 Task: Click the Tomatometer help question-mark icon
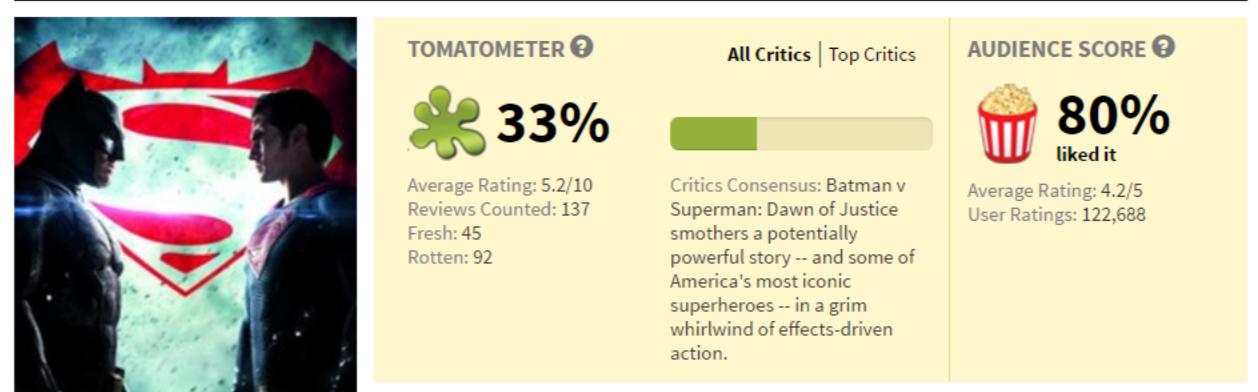point(582,48)
